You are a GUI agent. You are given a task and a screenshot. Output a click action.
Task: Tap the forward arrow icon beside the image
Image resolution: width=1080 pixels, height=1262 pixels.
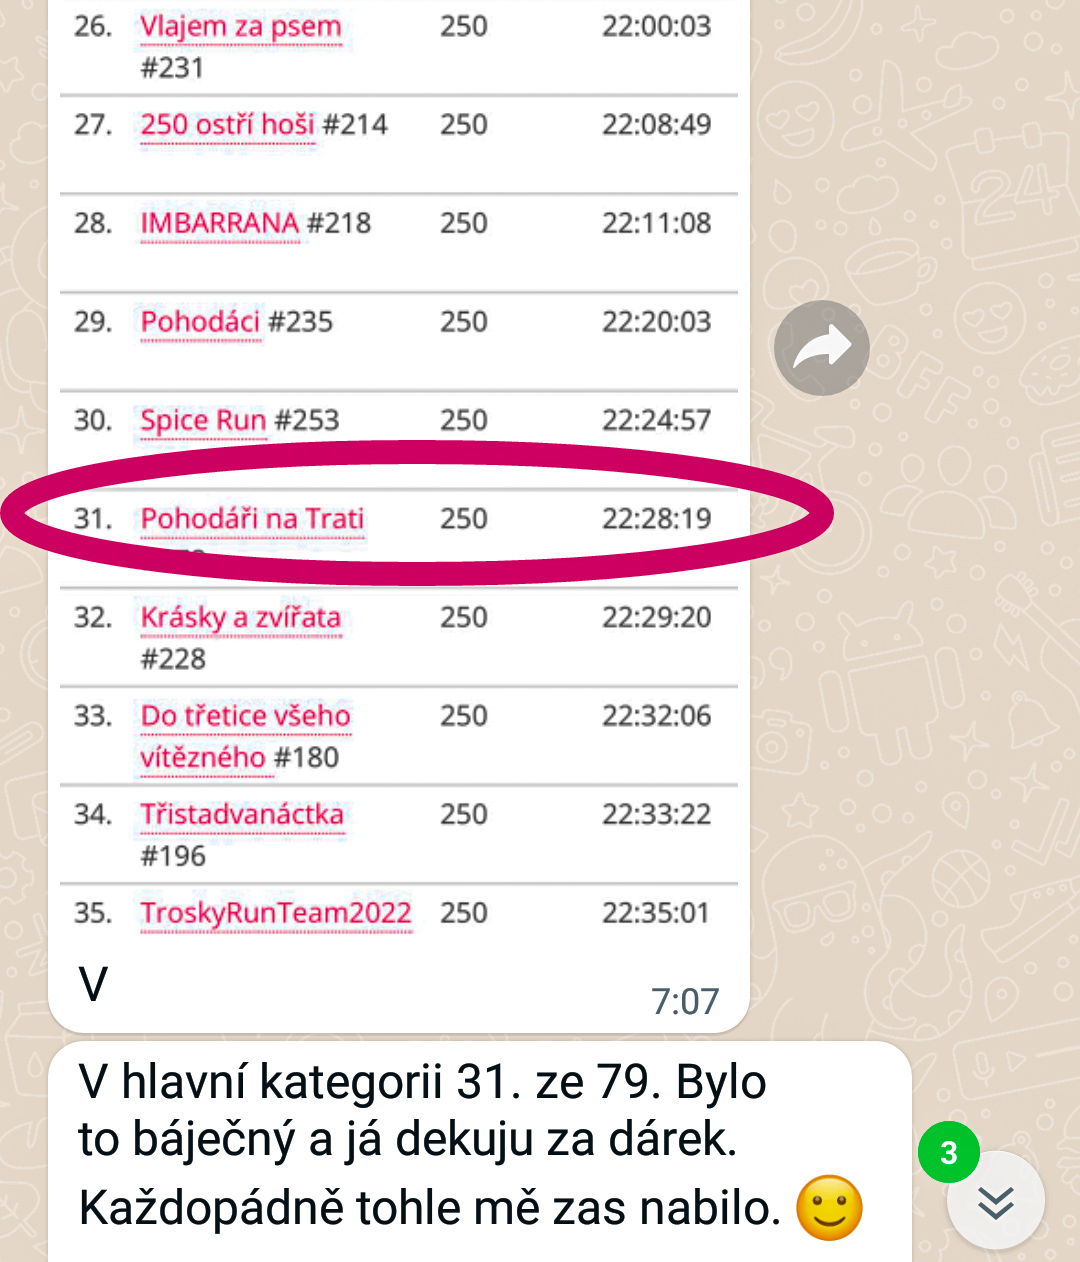821,348
